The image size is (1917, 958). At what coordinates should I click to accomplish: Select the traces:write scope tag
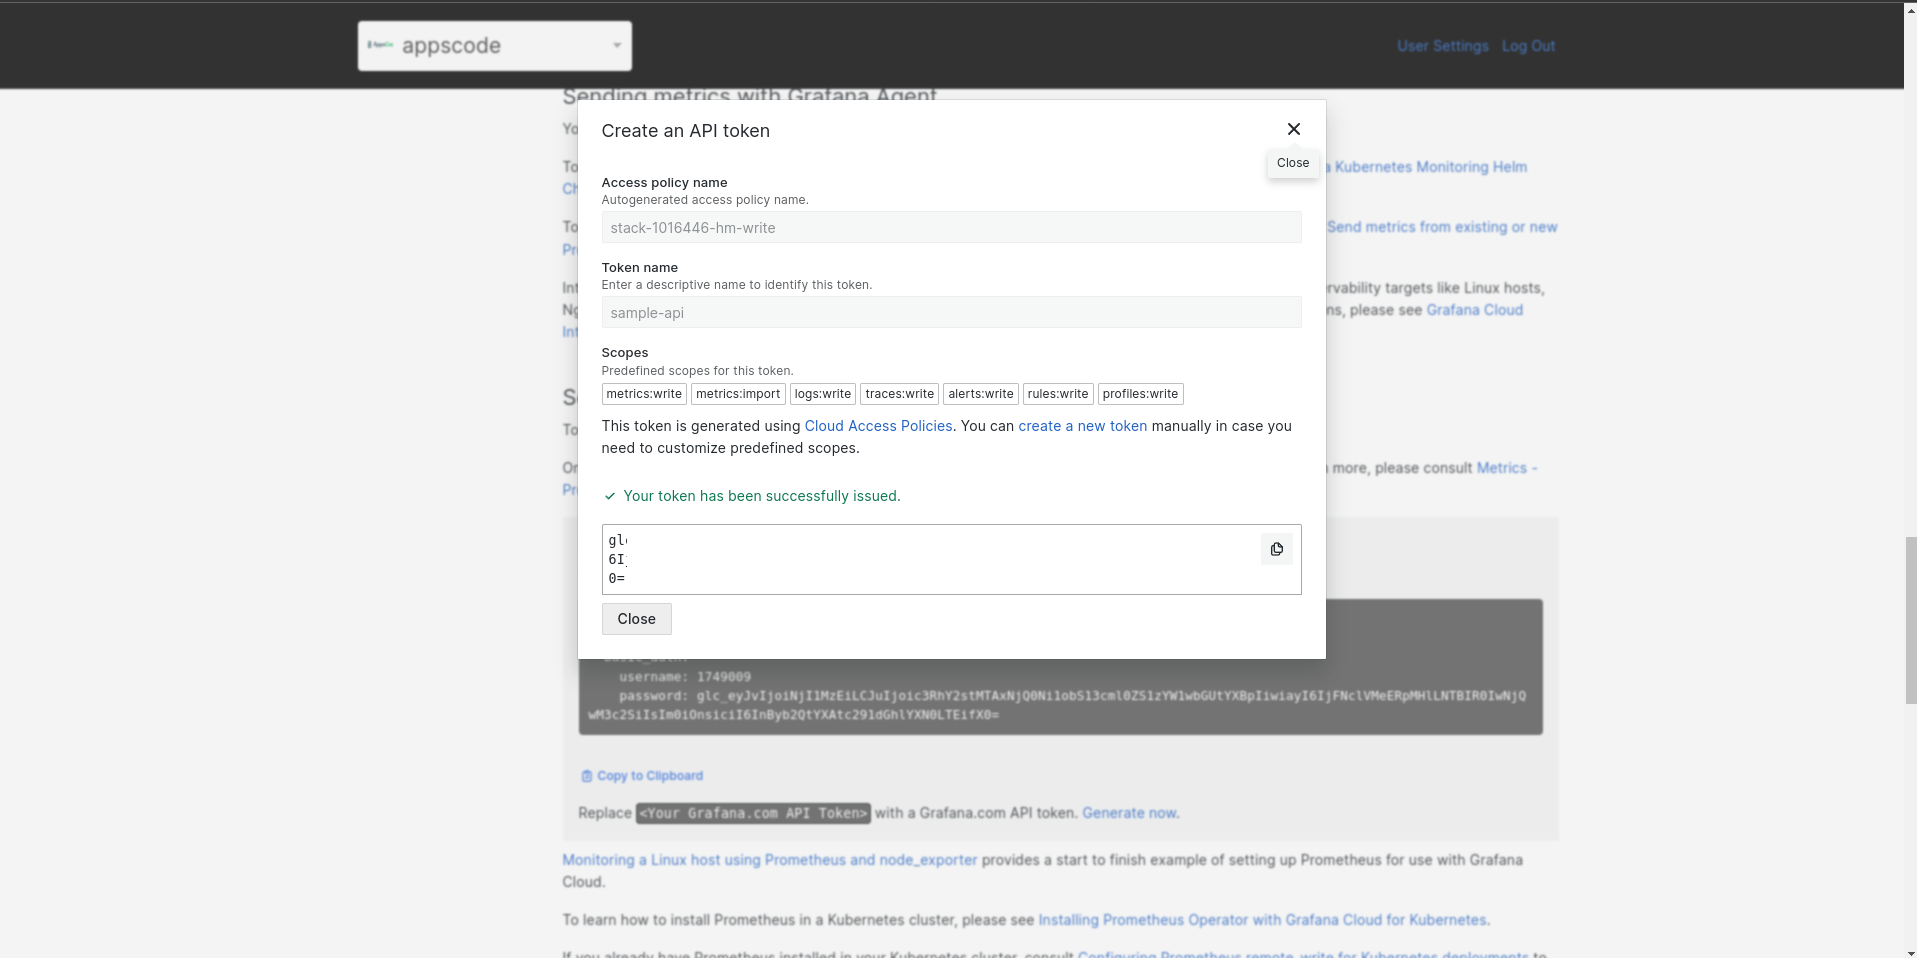(x=899, y=394)
